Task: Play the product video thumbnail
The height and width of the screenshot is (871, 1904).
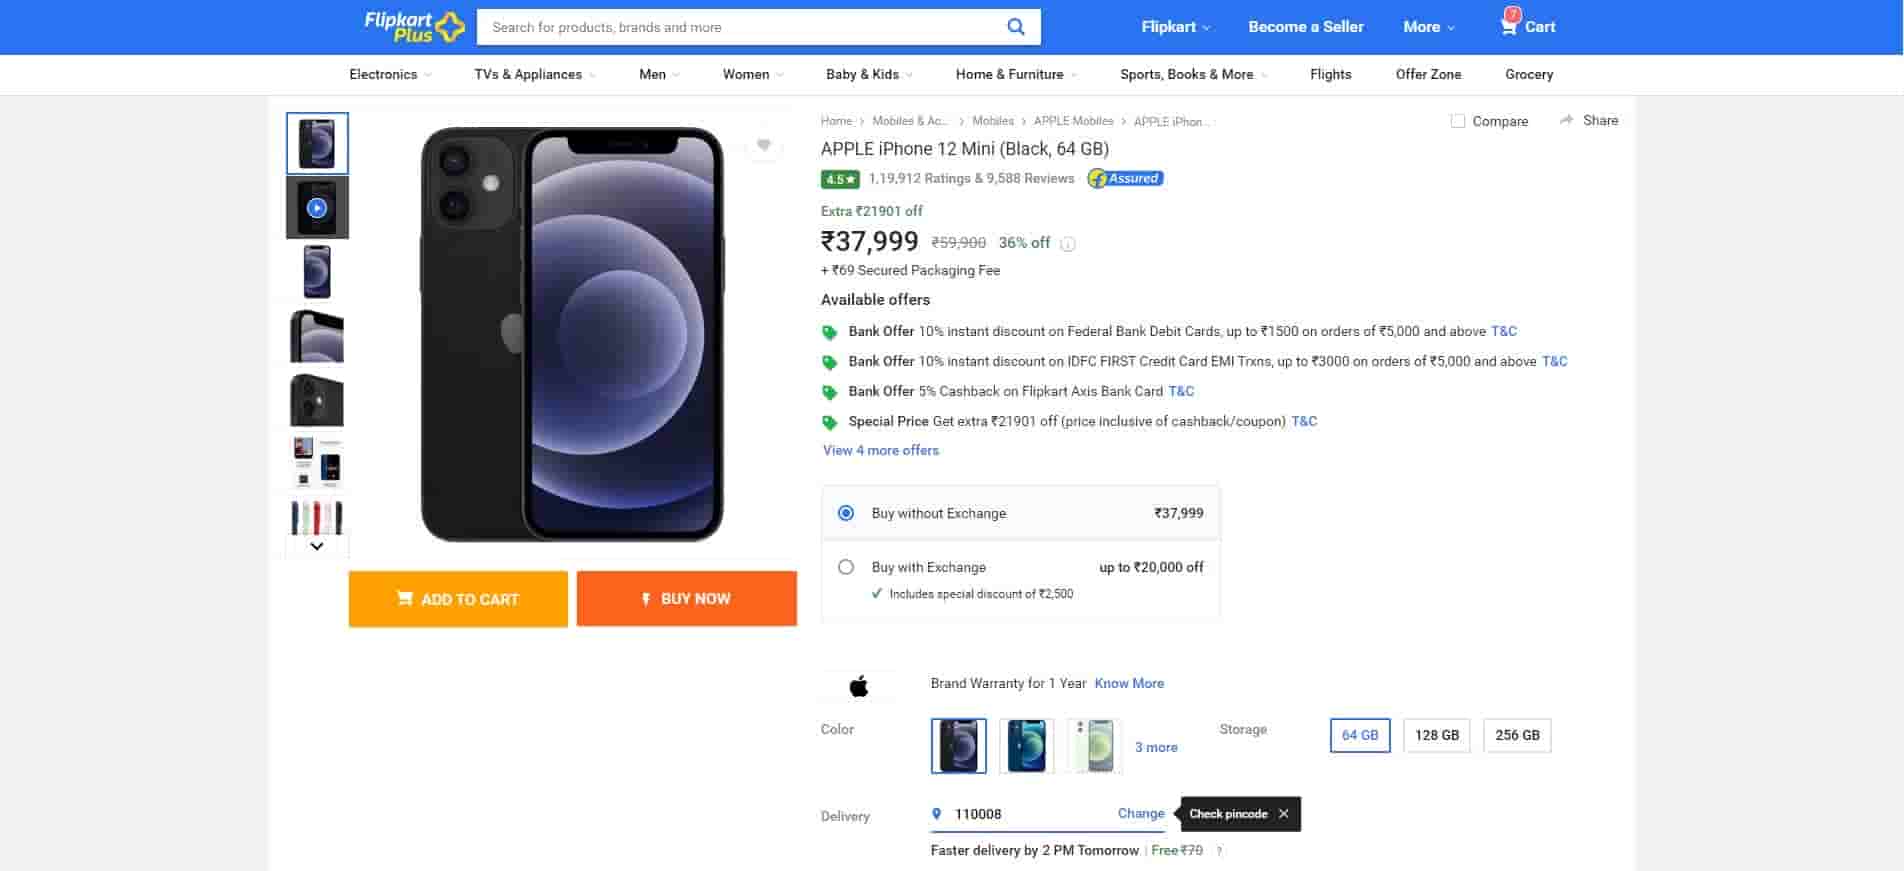Action: [317, 208]
